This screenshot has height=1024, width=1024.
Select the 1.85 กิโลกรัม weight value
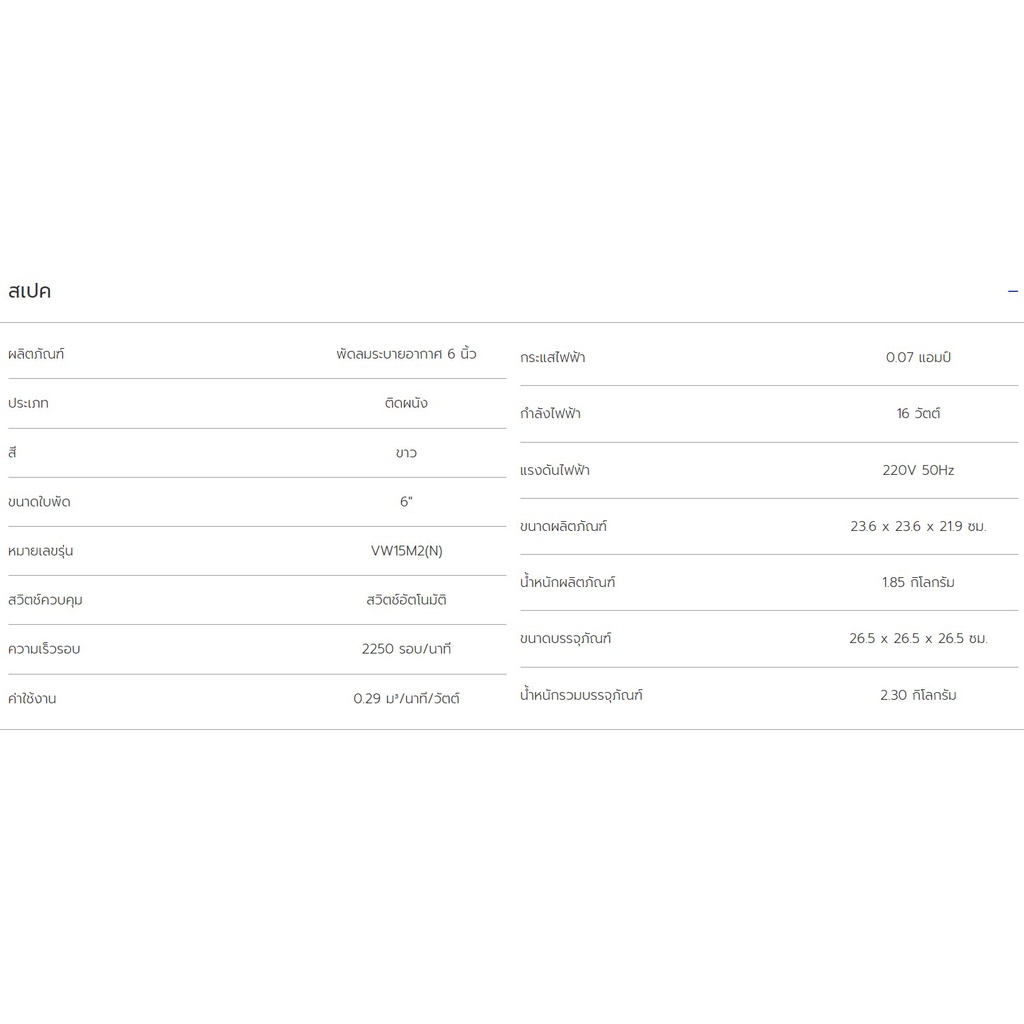(918, 582)
